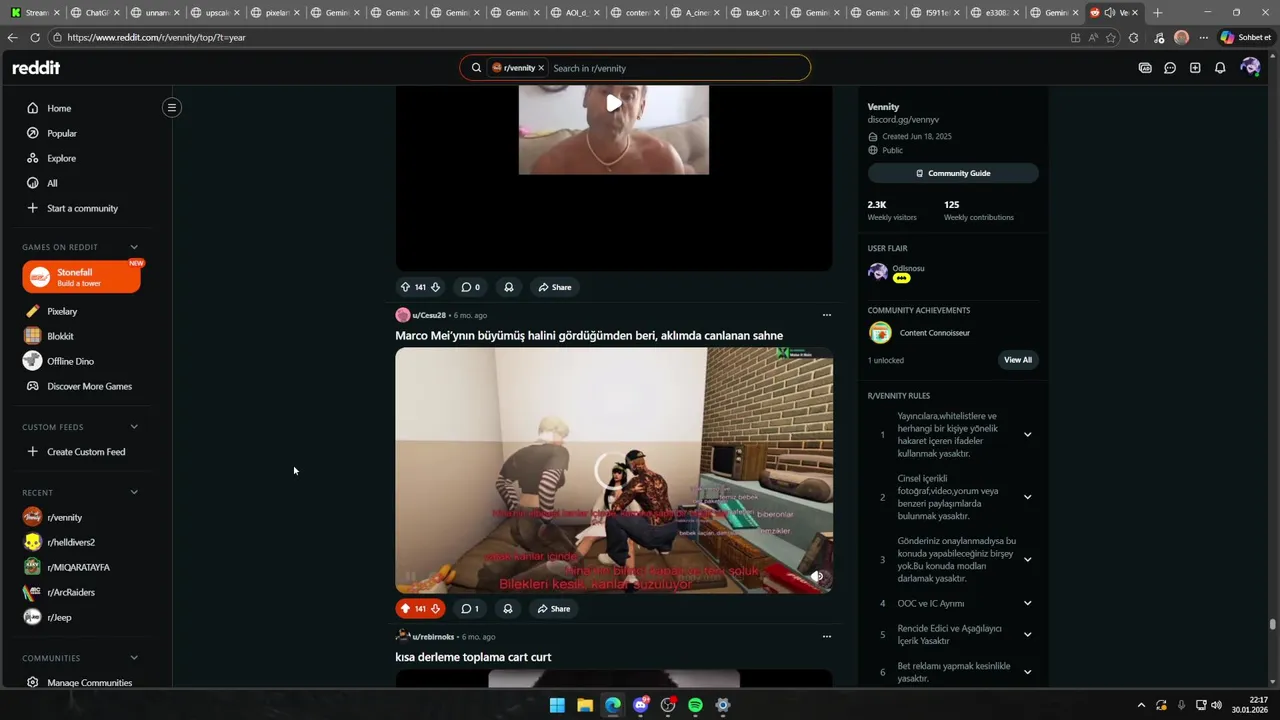Collapse the Custom Feeds section
The image size is (1280, 720).
point(134,427)
